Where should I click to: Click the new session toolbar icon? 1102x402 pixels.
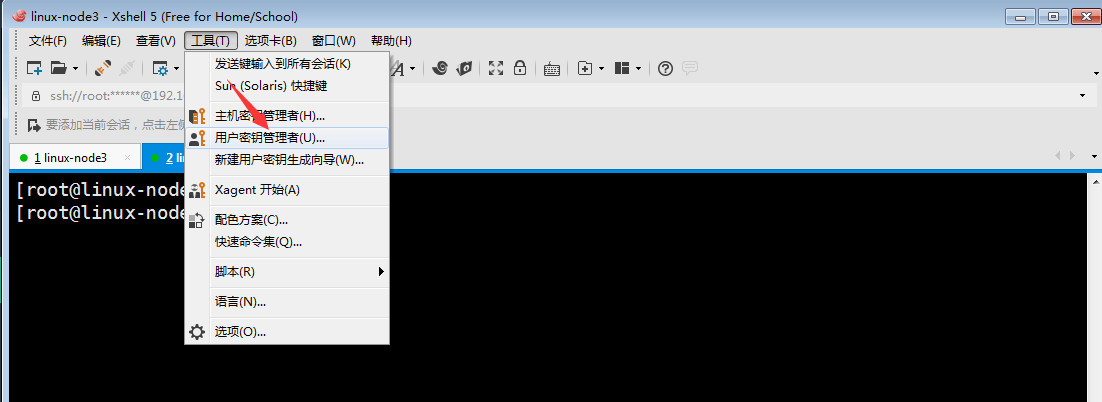[34, 68]
